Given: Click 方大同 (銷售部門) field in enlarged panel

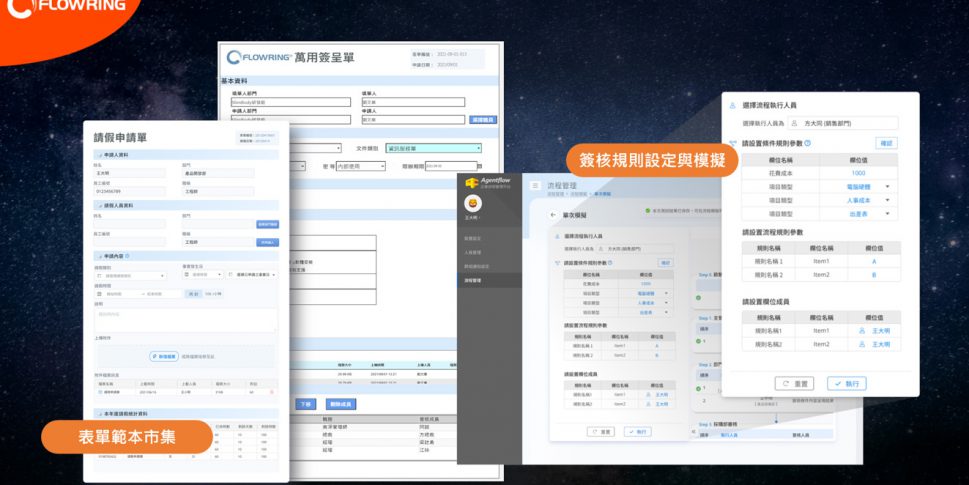Looking at the screenshot, I should (x=843, y=124).
